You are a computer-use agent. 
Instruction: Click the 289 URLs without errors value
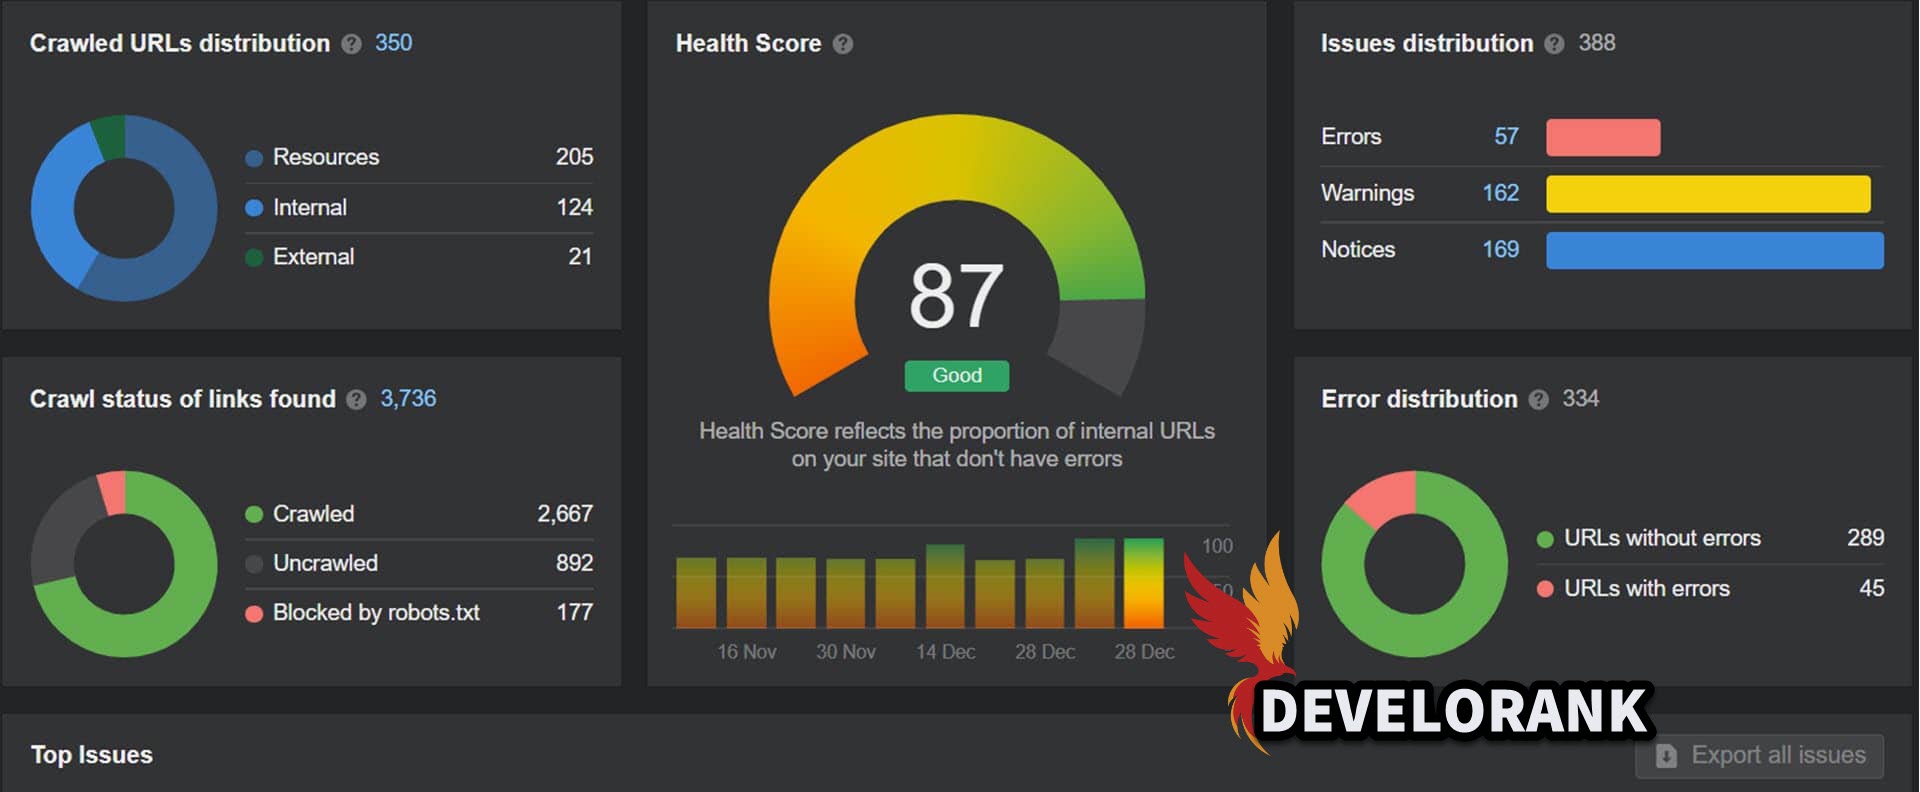[1866, 538]
